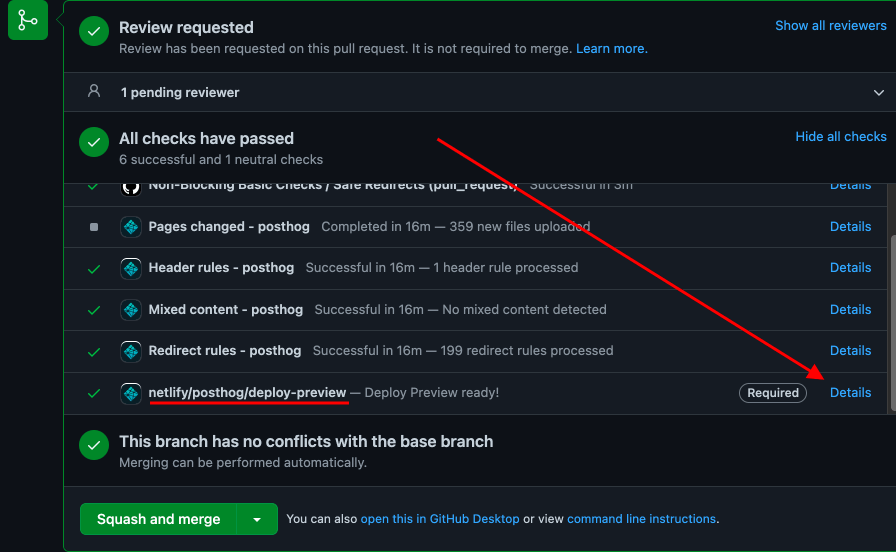Collapse checks with Hide all checks
The width and height of the screenshot is (896, 552).
[x=840, y=137]
